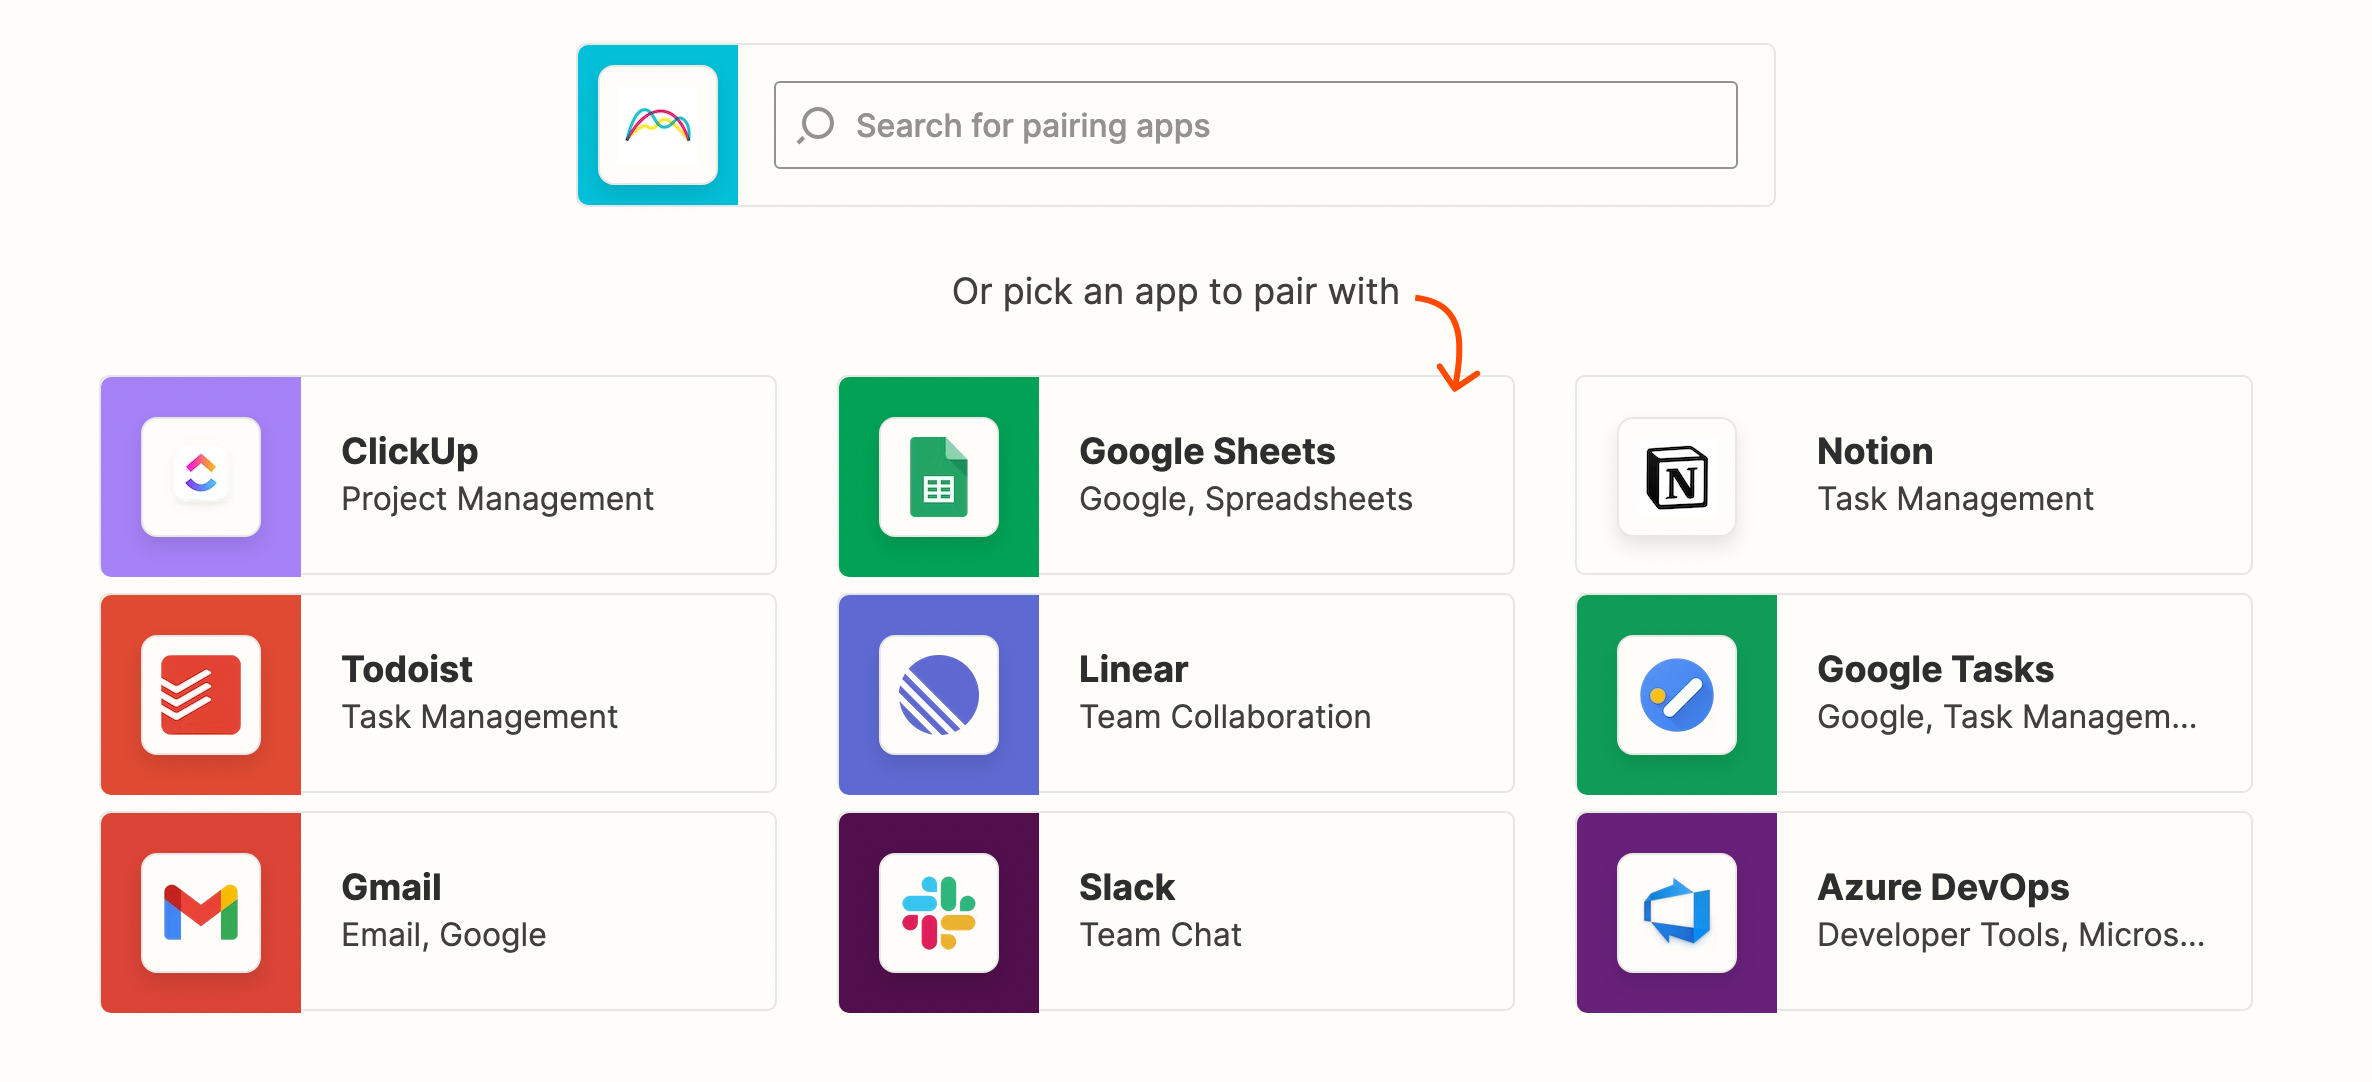Click the search magnifier icon
The width and height of the screenshot is (2372, 1082).
pos(816,125)
